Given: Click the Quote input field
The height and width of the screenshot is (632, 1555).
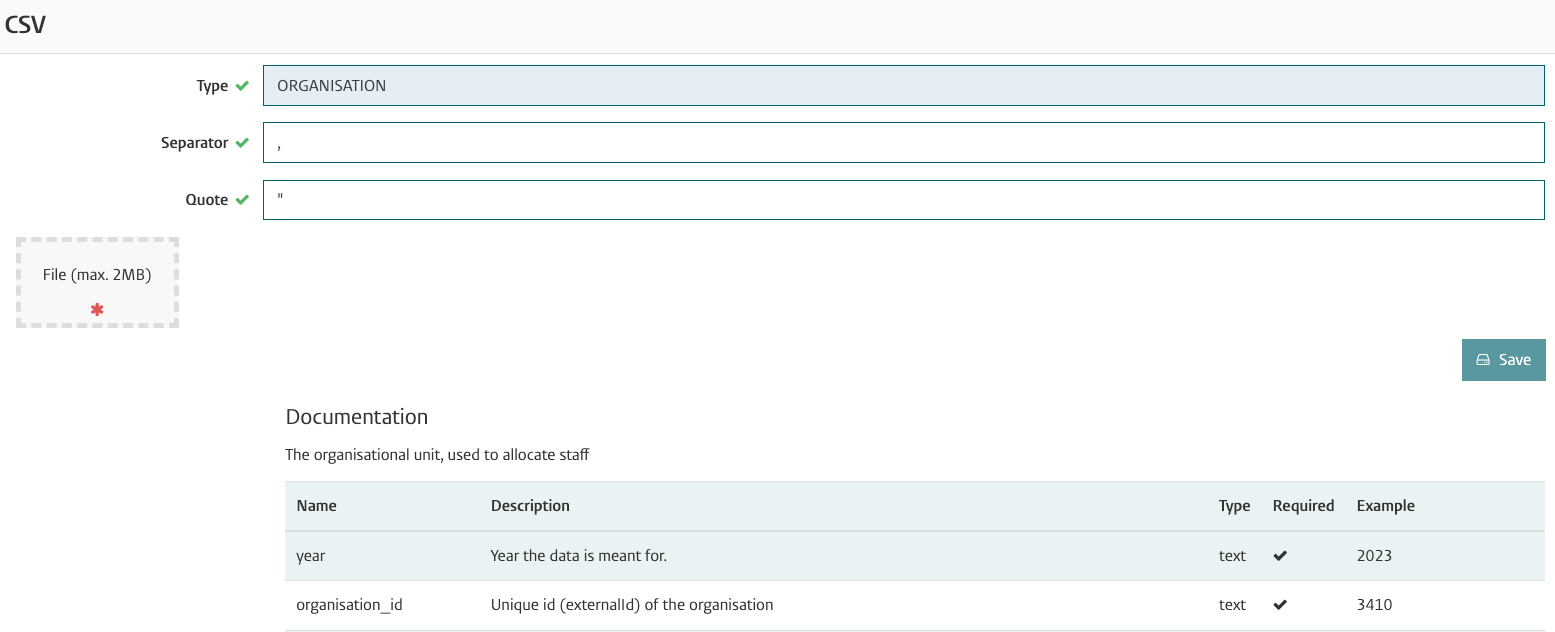Looking at the screenshot, I should (904, 200).
